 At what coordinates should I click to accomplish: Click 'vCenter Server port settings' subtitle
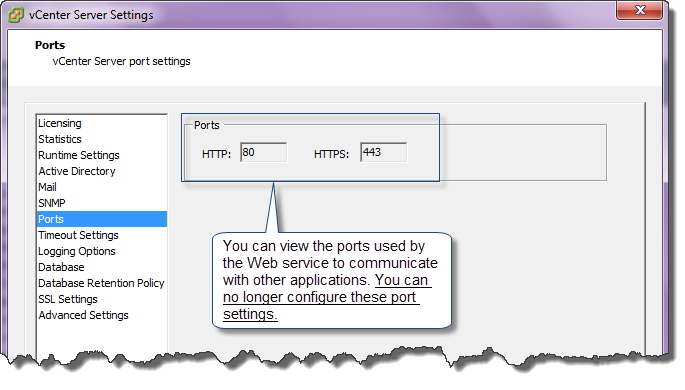tap(121, 62)
